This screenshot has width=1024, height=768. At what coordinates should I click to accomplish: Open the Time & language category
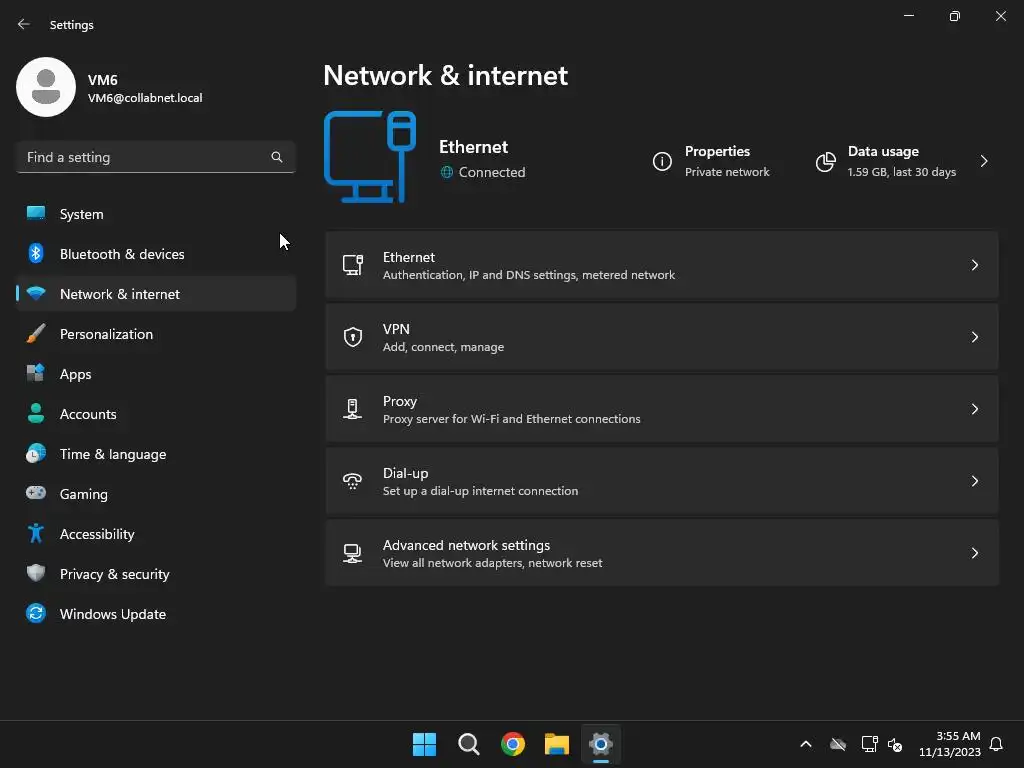click(113, 454)
